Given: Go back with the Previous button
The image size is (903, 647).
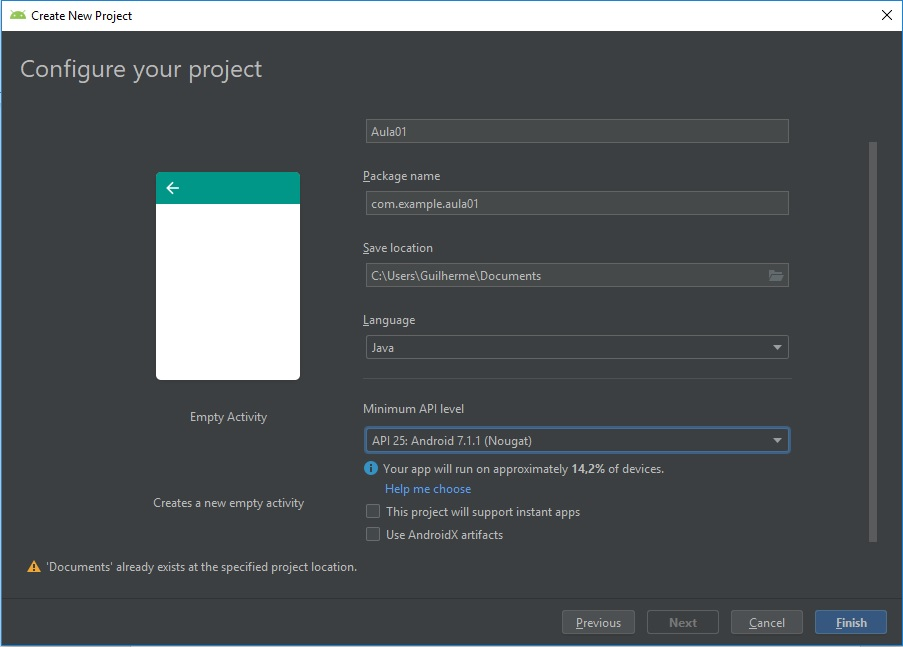Looking at the screenshot, I should [x=598, y=623].
